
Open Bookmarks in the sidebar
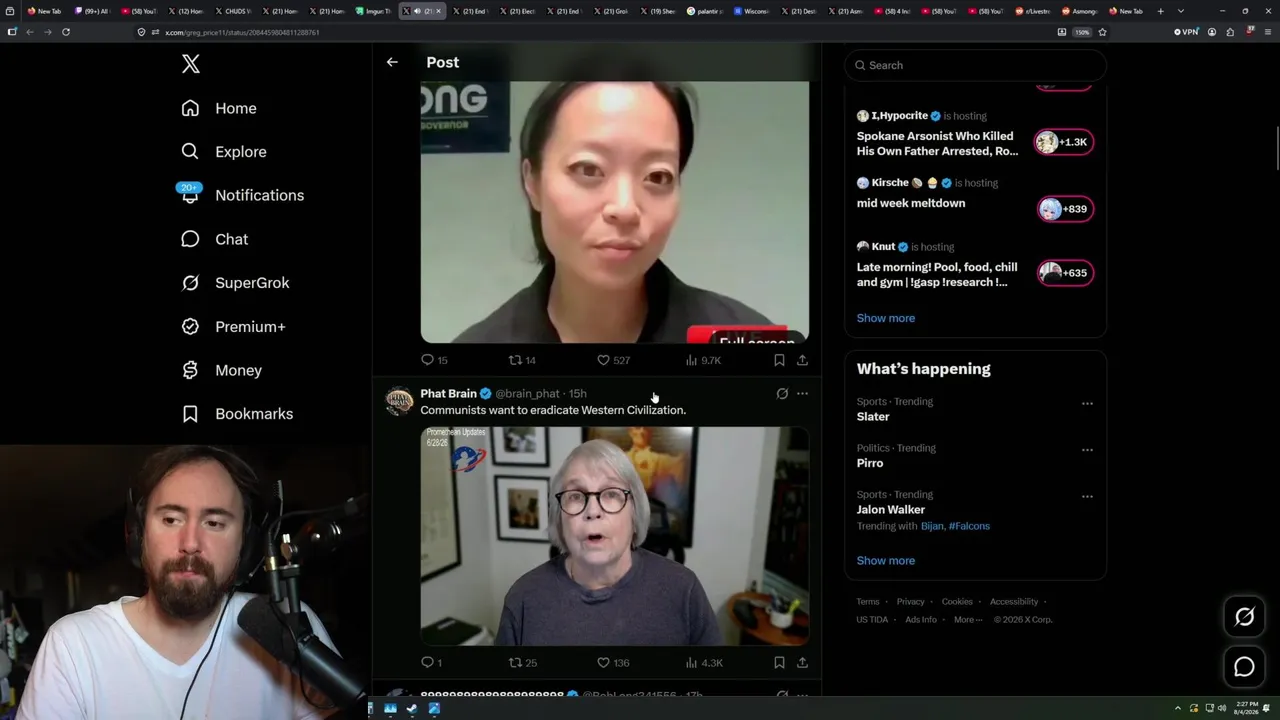238,414
